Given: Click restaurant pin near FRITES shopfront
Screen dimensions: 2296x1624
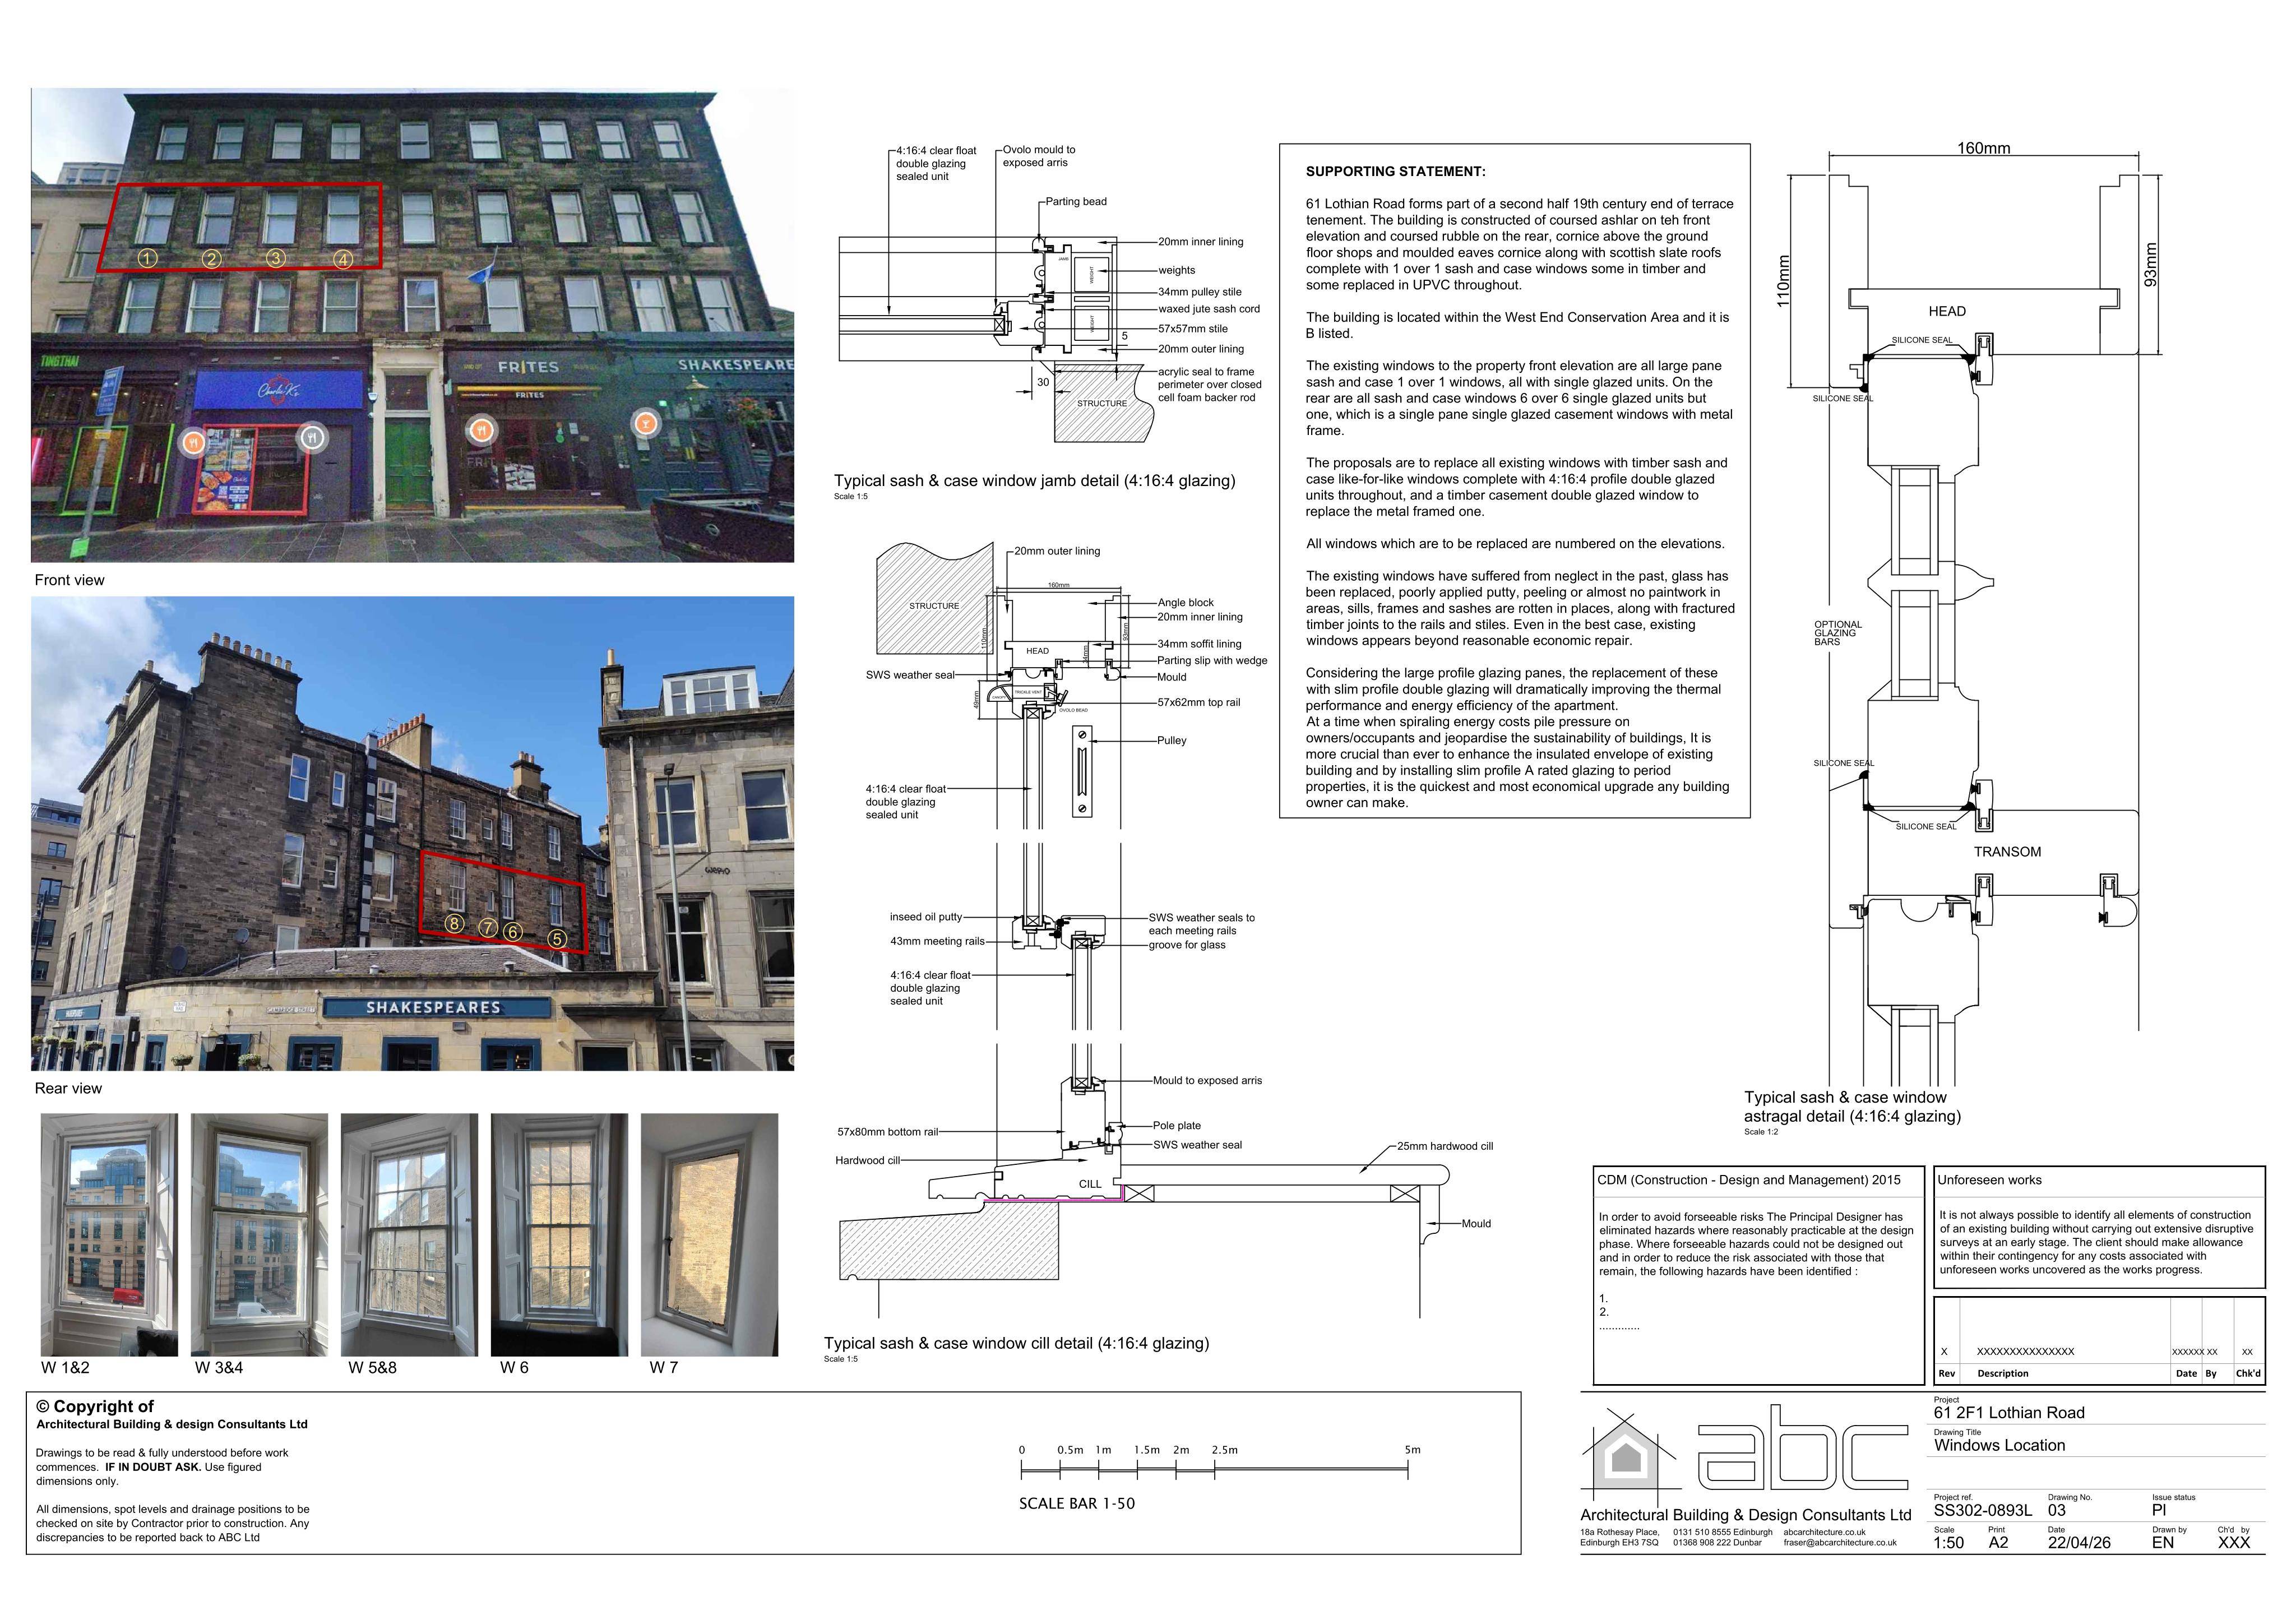Looking at the screenshot, I should click(x=482, y=430).
